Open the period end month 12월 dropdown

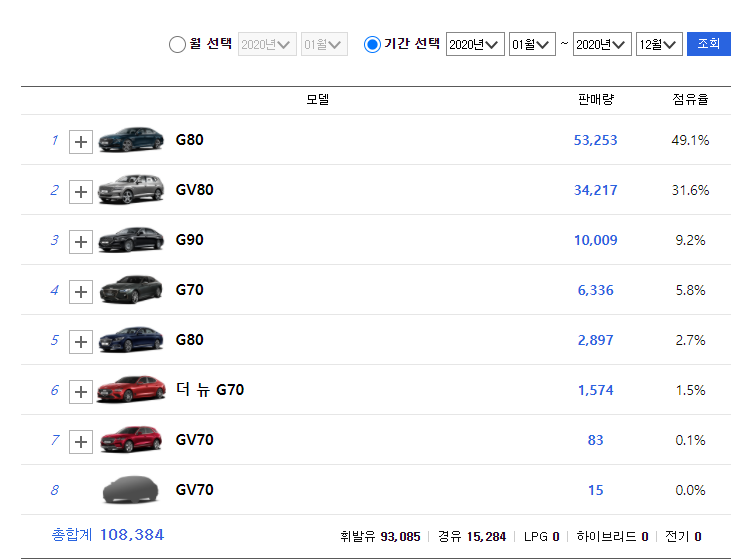tap(659, 44)
